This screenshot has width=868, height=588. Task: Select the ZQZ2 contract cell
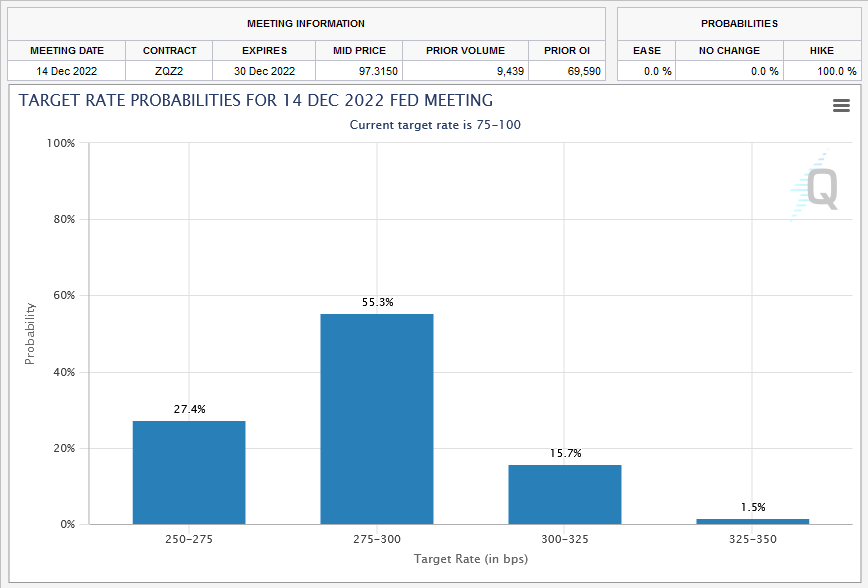click(169, 71)
